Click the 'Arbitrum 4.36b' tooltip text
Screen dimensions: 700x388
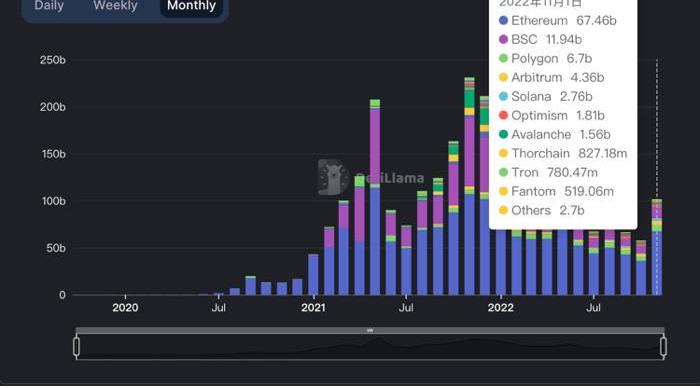pyautogui.click(x=558, y=77)
